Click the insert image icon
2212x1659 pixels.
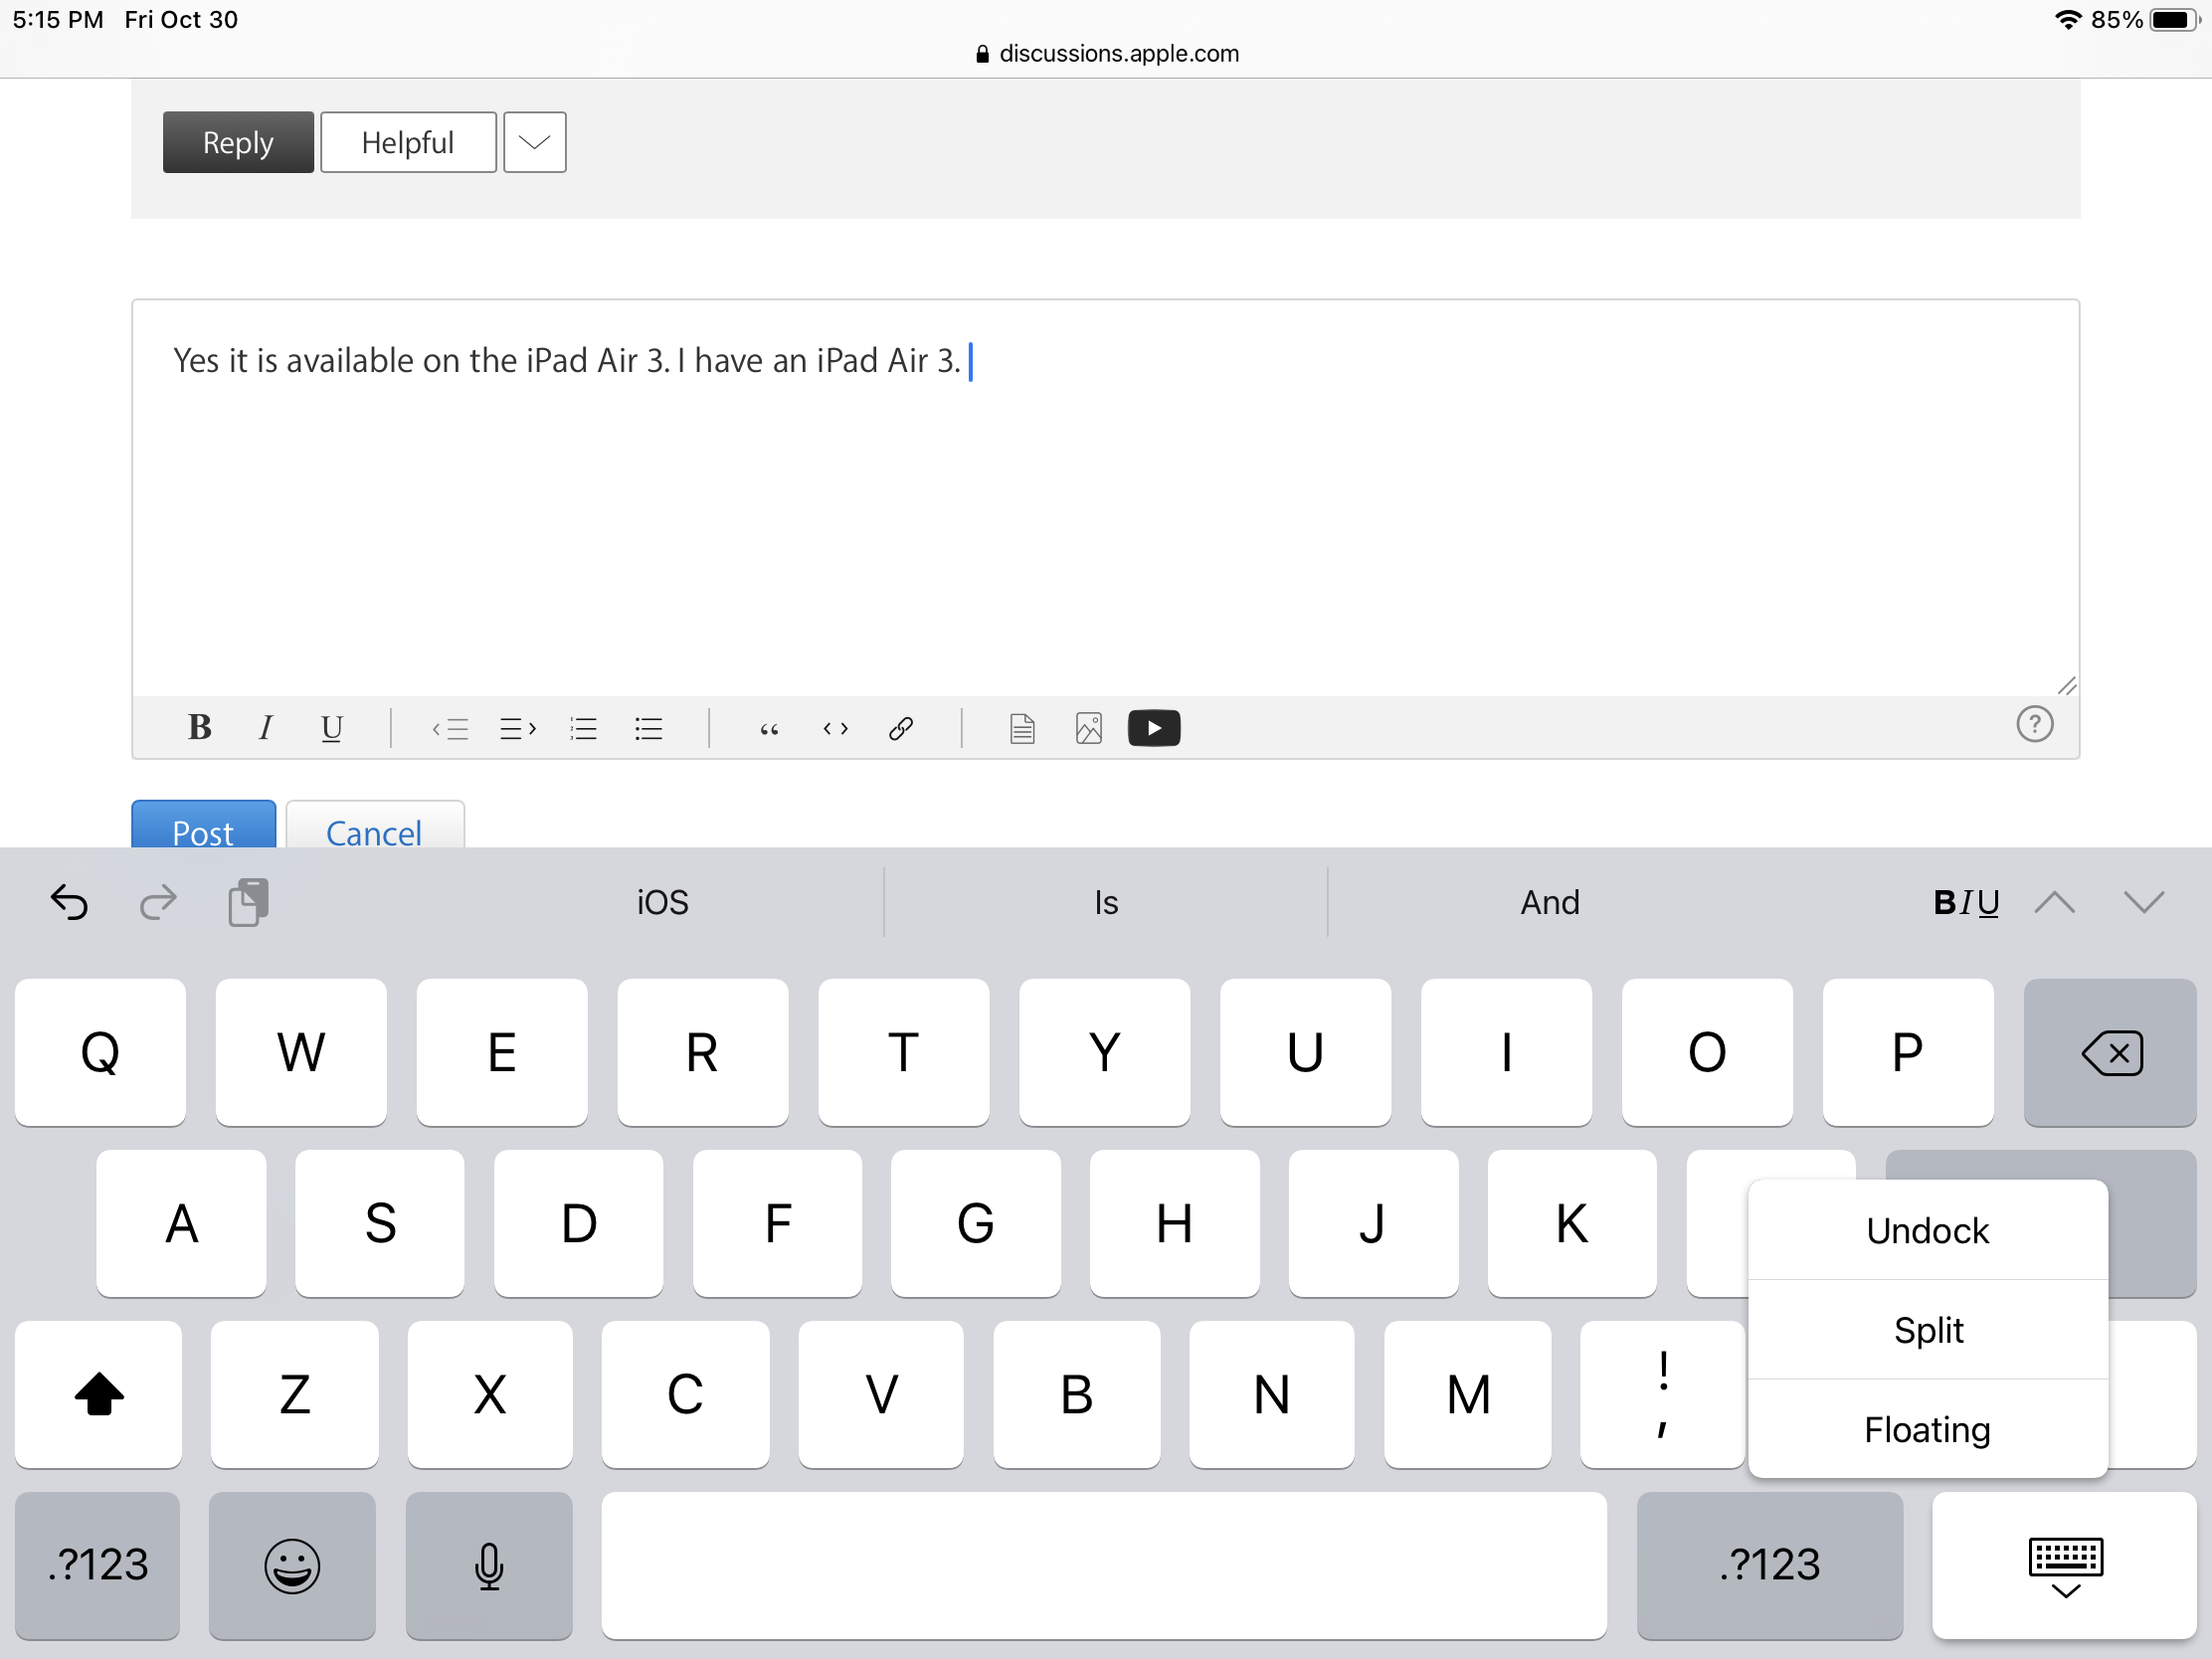1088,729
